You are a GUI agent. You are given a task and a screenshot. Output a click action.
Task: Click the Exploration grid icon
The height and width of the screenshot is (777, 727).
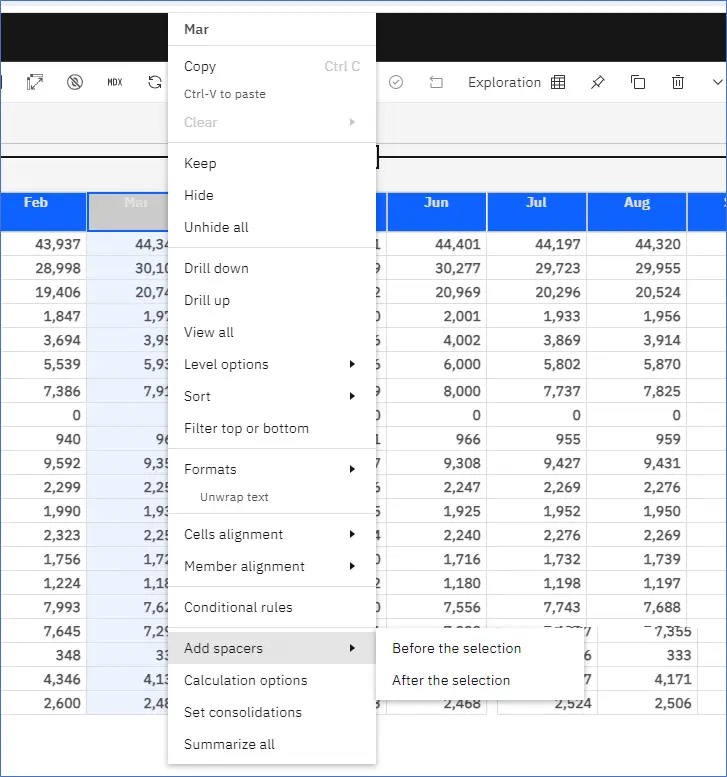click(558, 82)
